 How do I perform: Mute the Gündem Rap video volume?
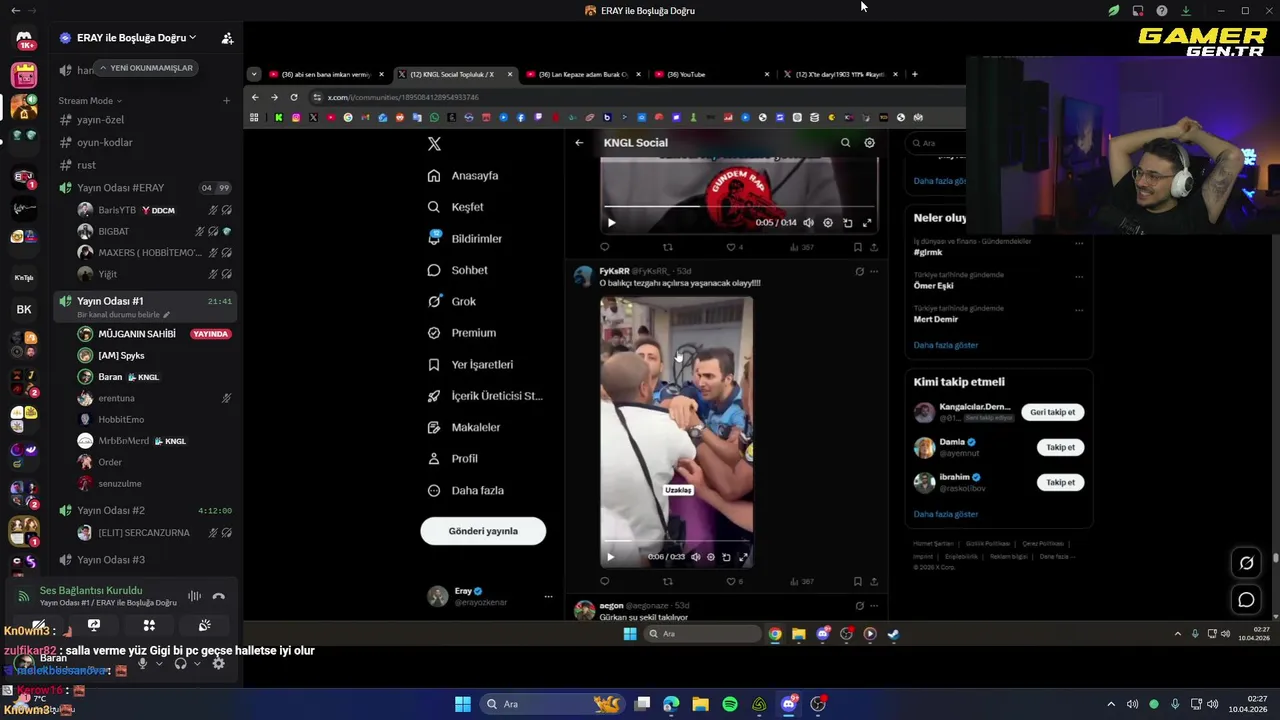click(809, 223)
